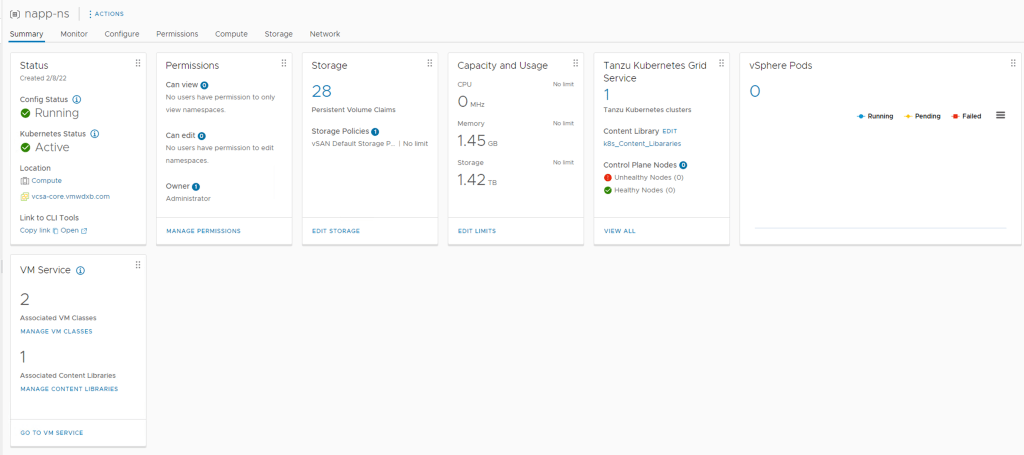The height and width of the screenshot is (455, 1024).
Task: Grab the Status card drag handle icon
Action: coord(138,63)
